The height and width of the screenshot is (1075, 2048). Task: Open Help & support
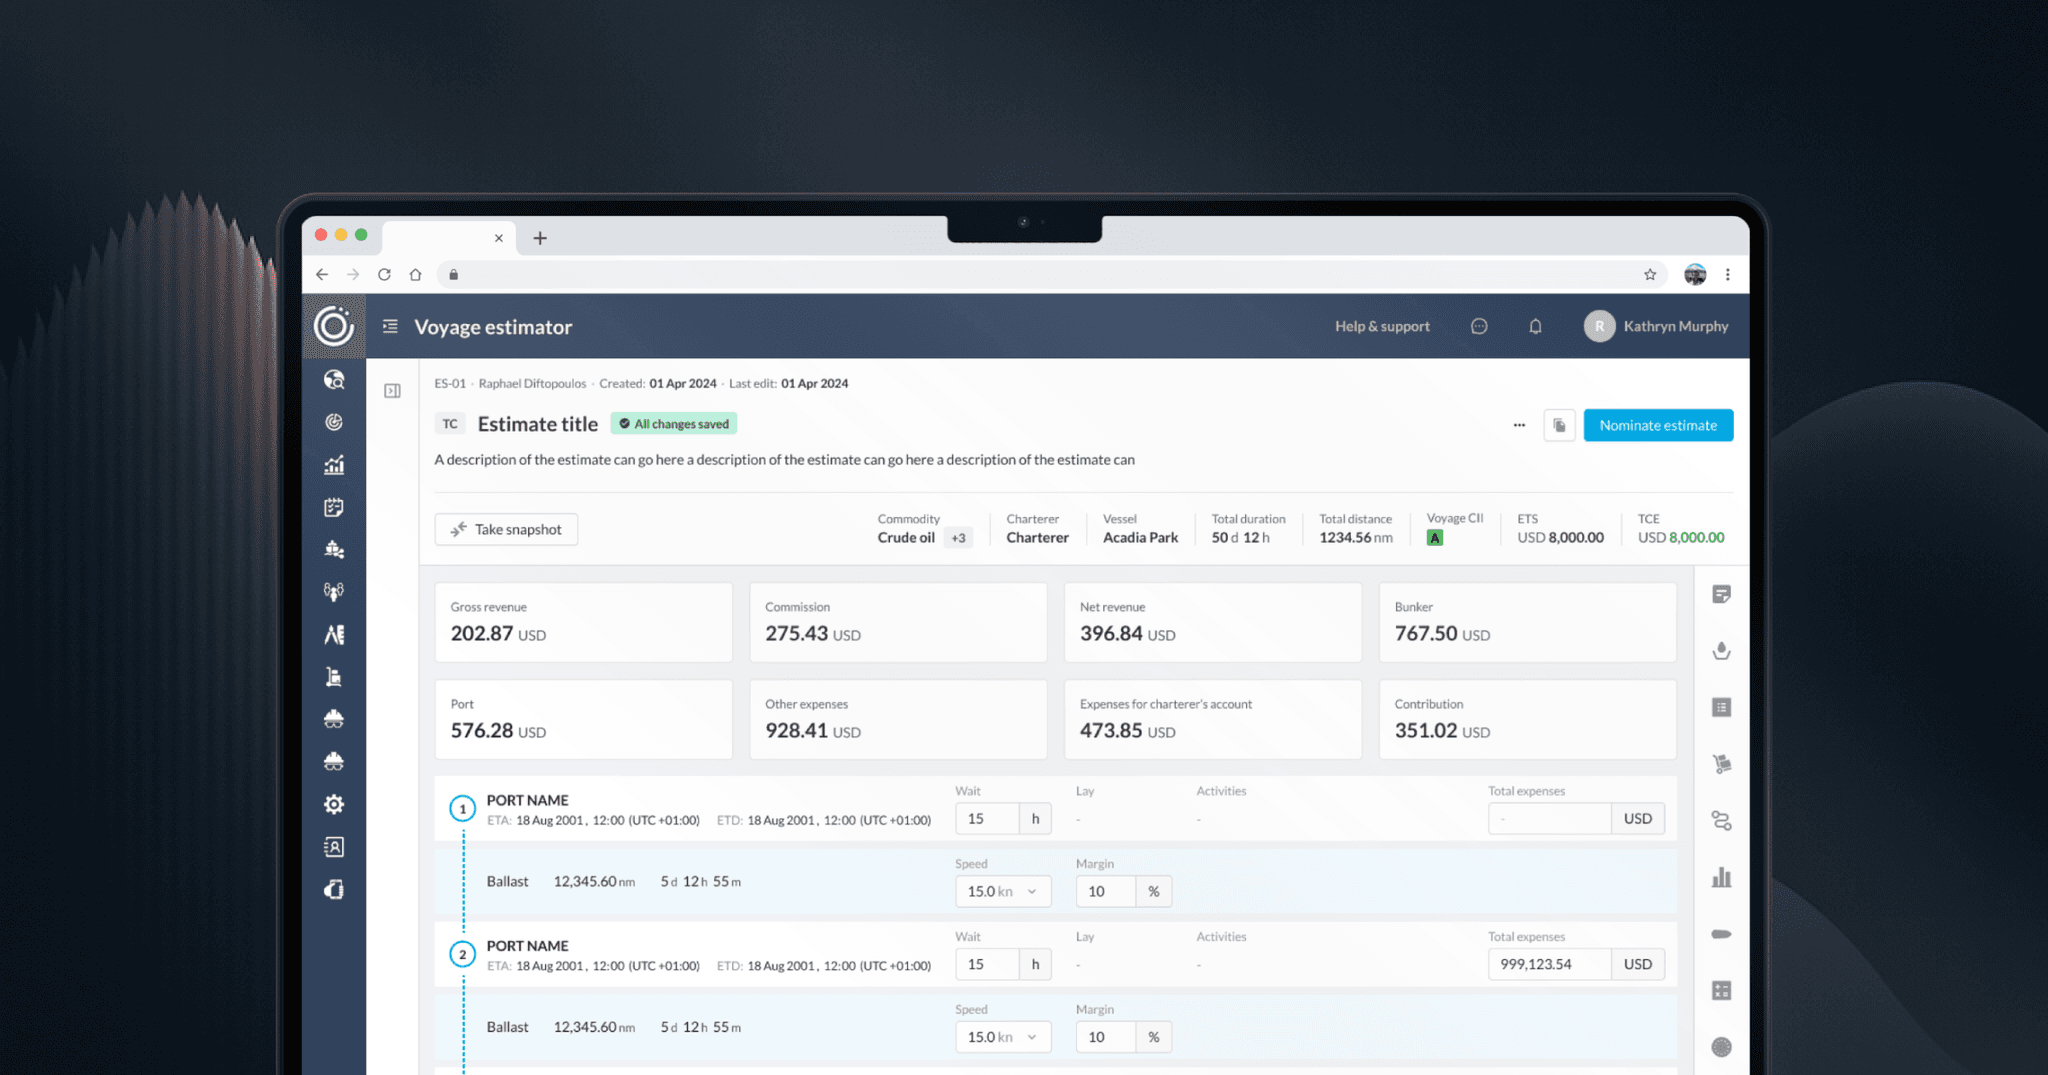[x=1382, y=326]
